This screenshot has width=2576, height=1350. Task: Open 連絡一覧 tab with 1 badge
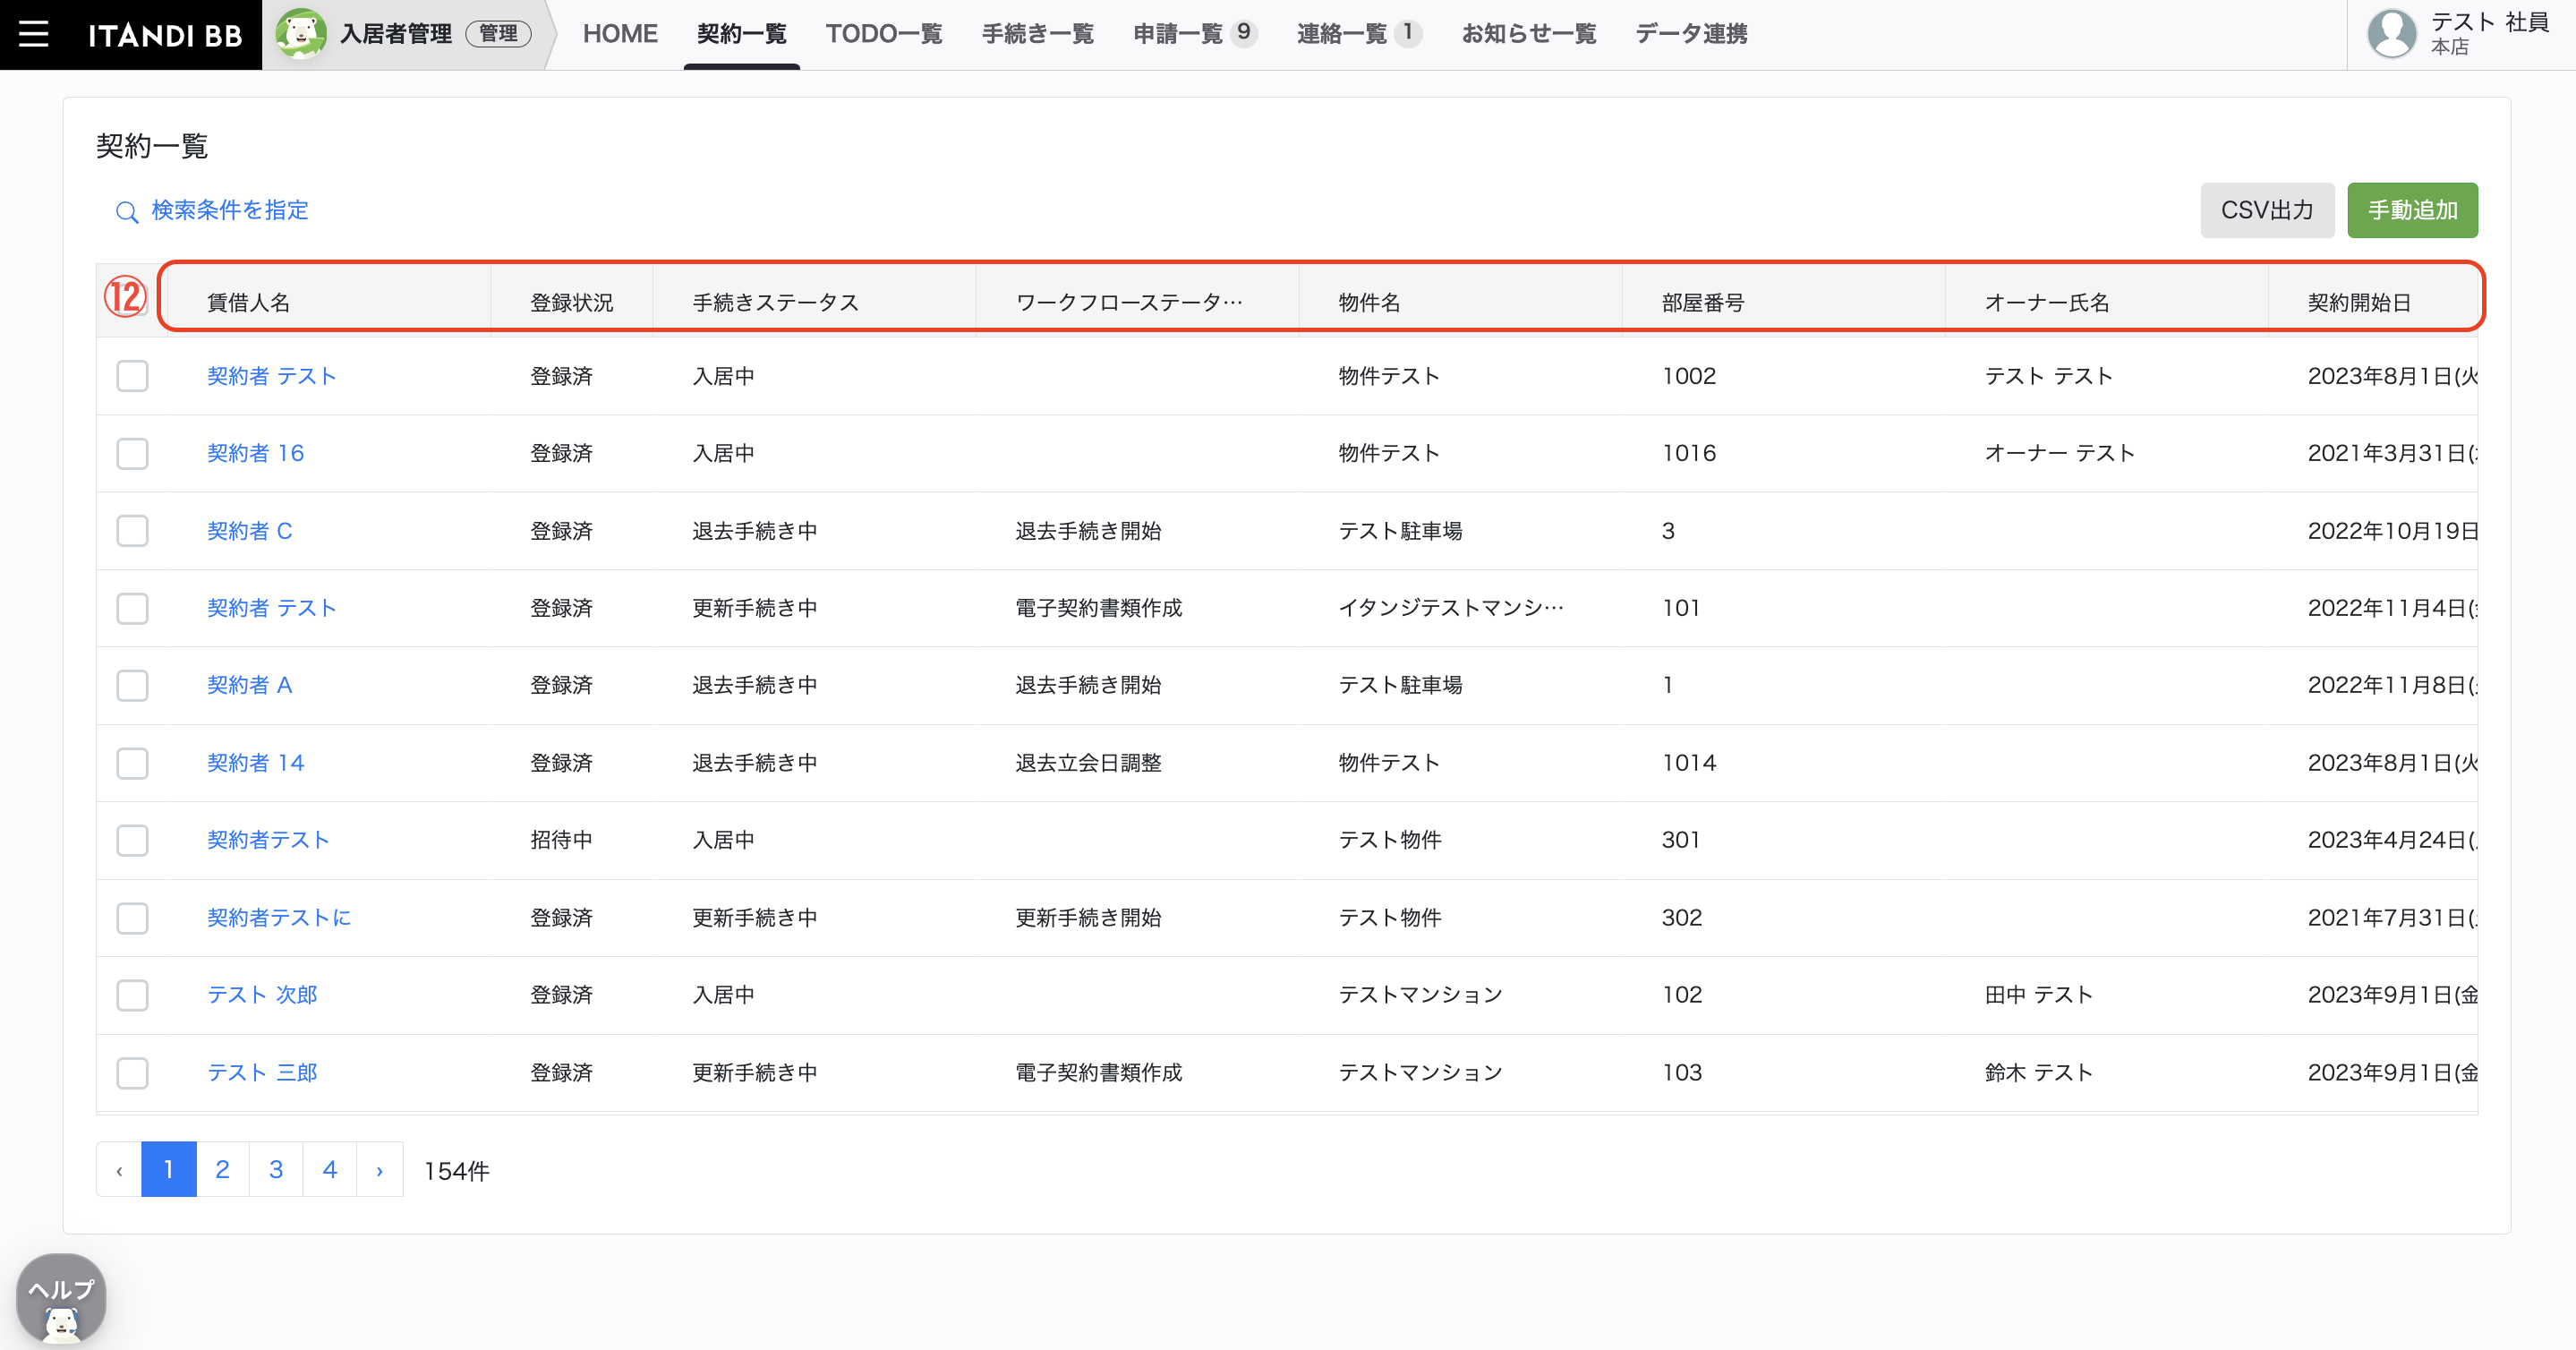coord(1358,34)
